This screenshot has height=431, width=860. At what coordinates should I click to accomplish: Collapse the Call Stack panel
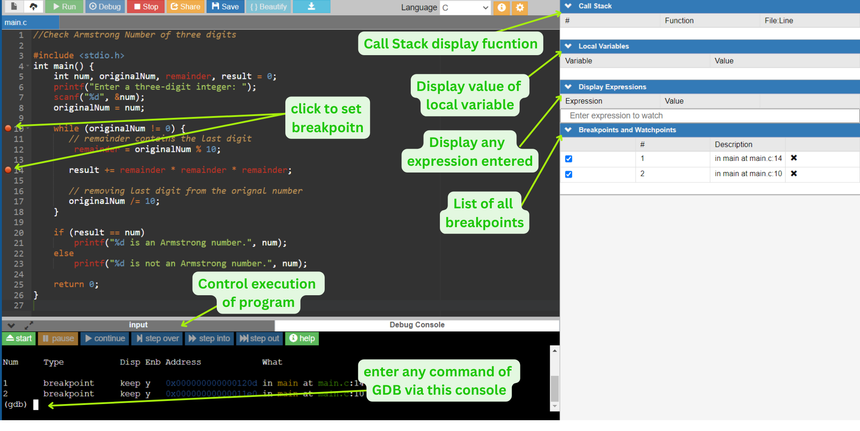coord(568,6)
